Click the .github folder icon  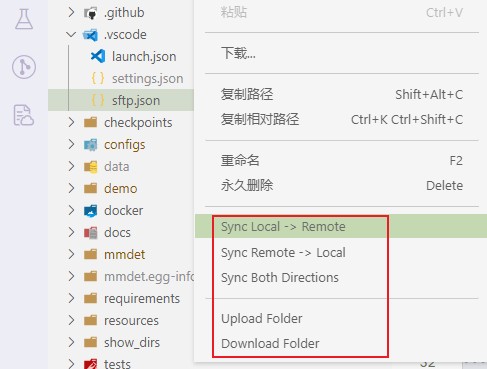[90, 13]
